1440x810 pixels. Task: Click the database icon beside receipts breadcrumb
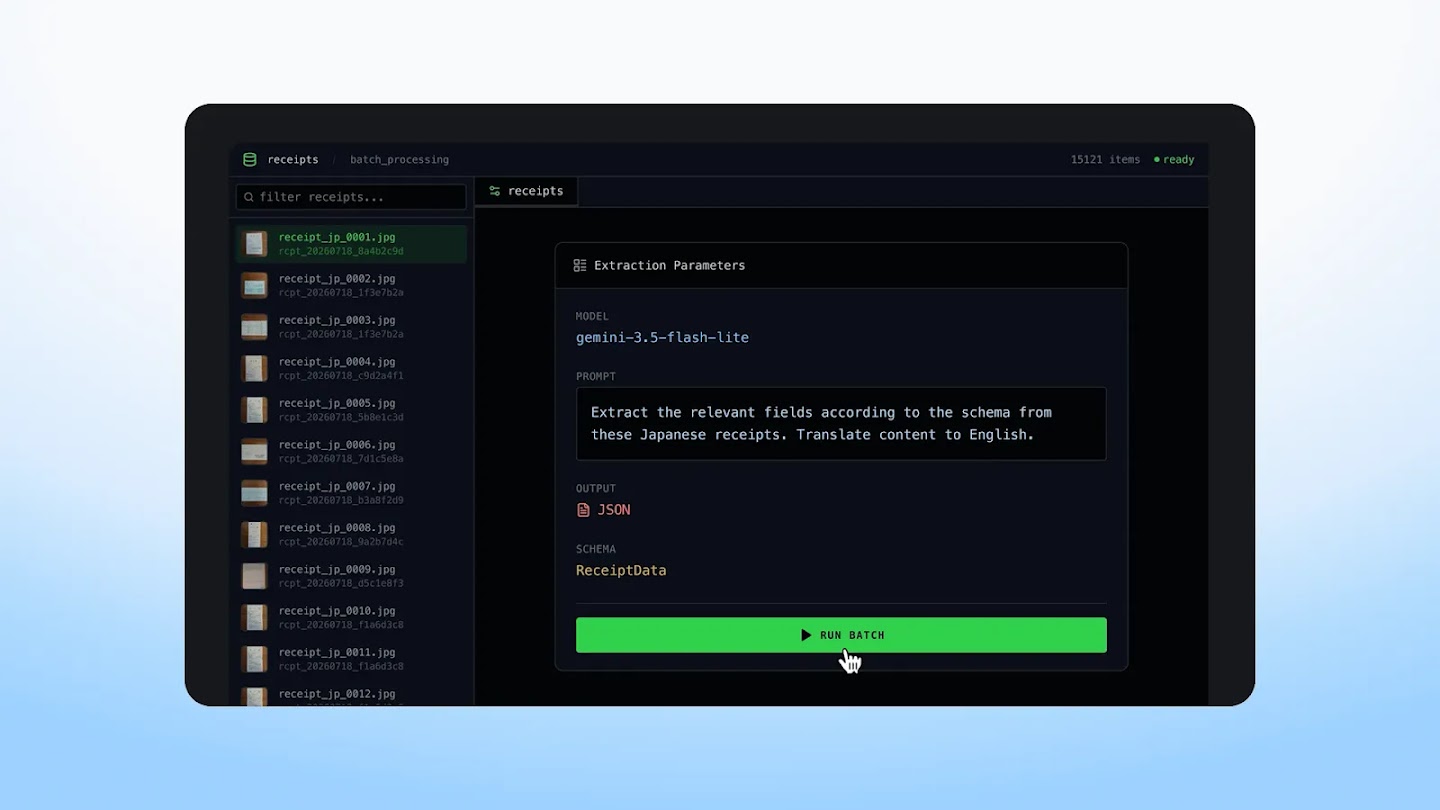tap(250, 159)
